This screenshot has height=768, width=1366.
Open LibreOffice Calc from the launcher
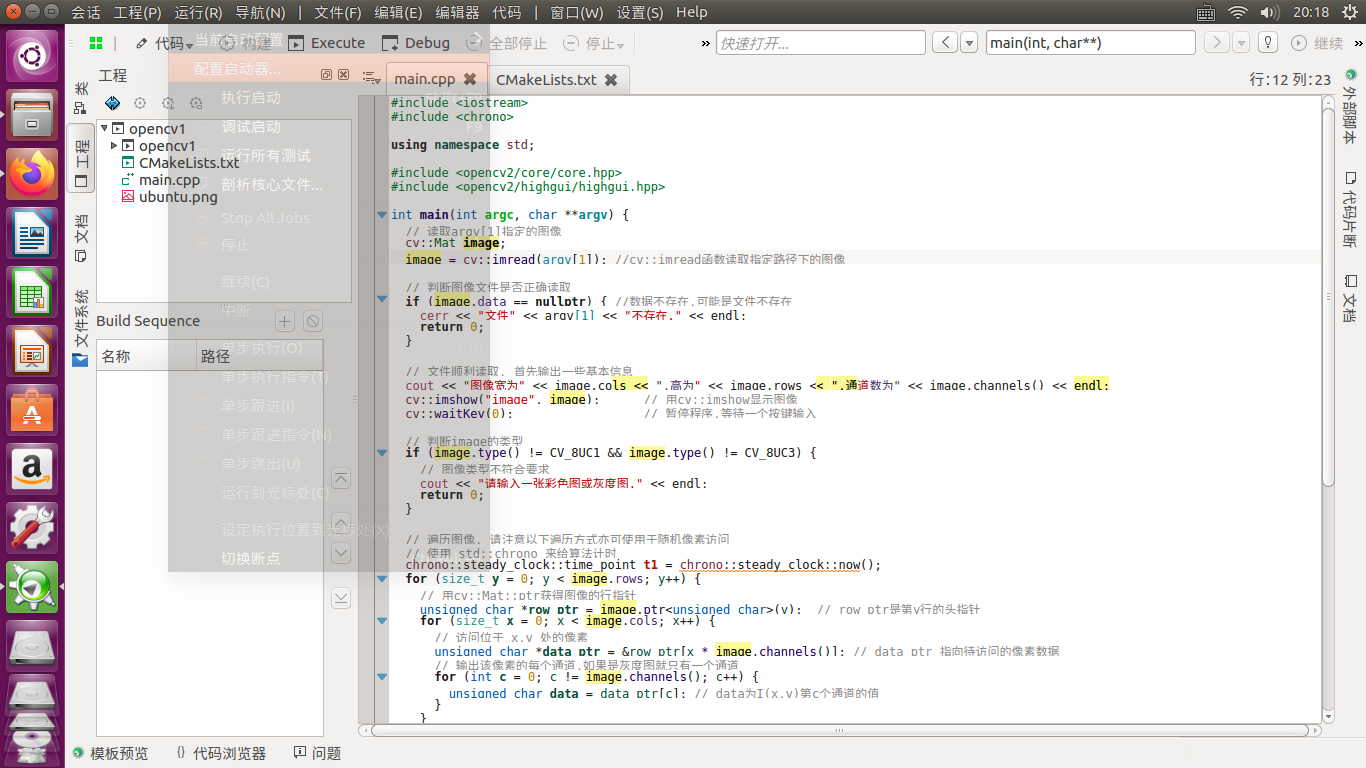tap(32, 294)
